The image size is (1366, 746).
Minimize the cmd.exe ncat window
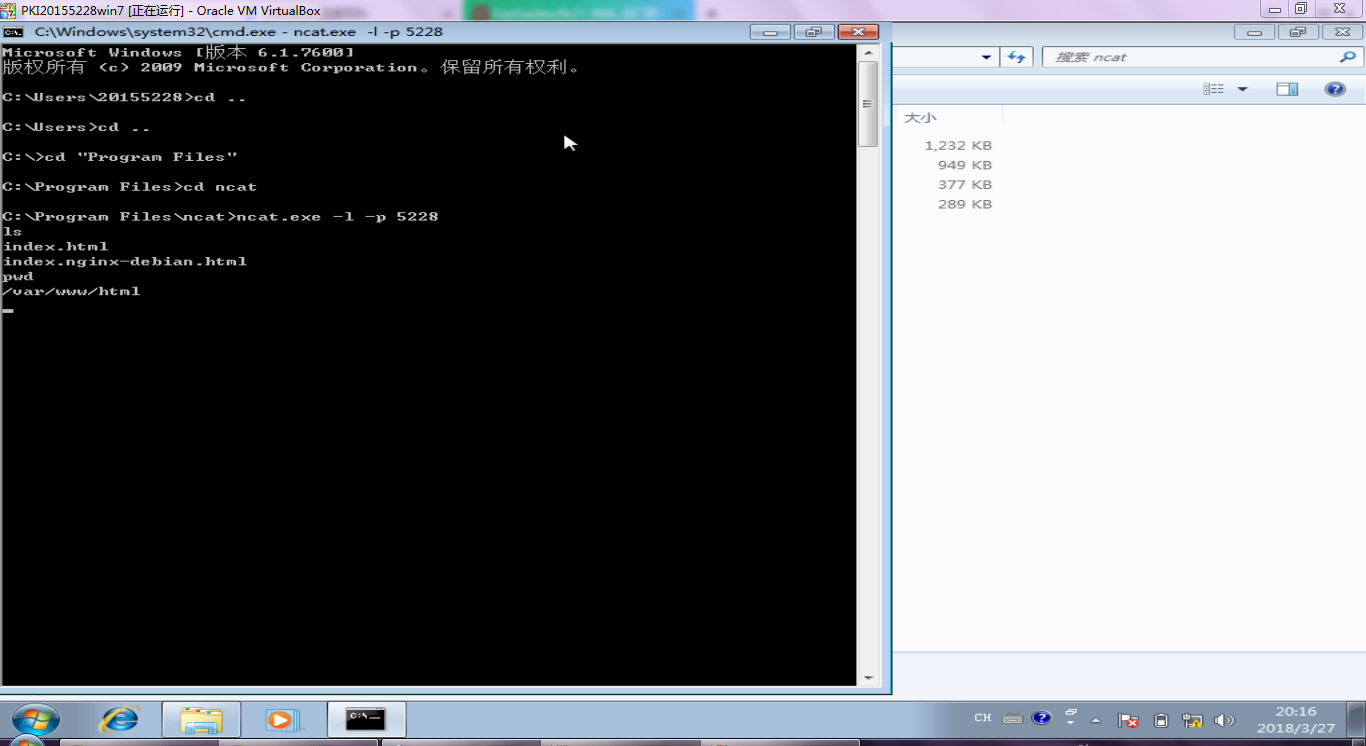tap(770, 32)
